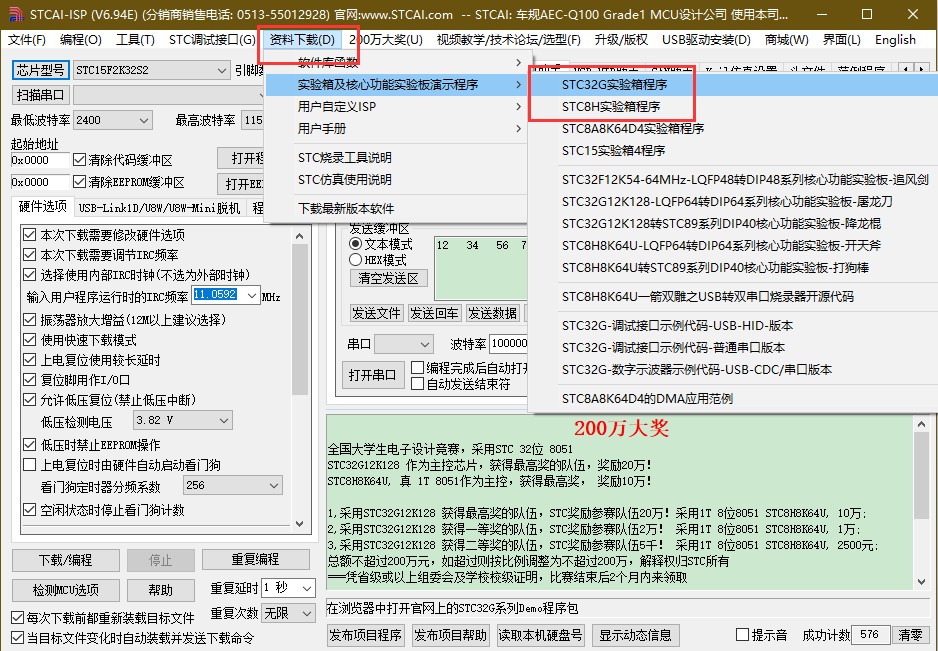Image resolution: width=938 pixels, height=651 pixels.
Task: Open the 工具(T) menu
Action: pos(135,40)
